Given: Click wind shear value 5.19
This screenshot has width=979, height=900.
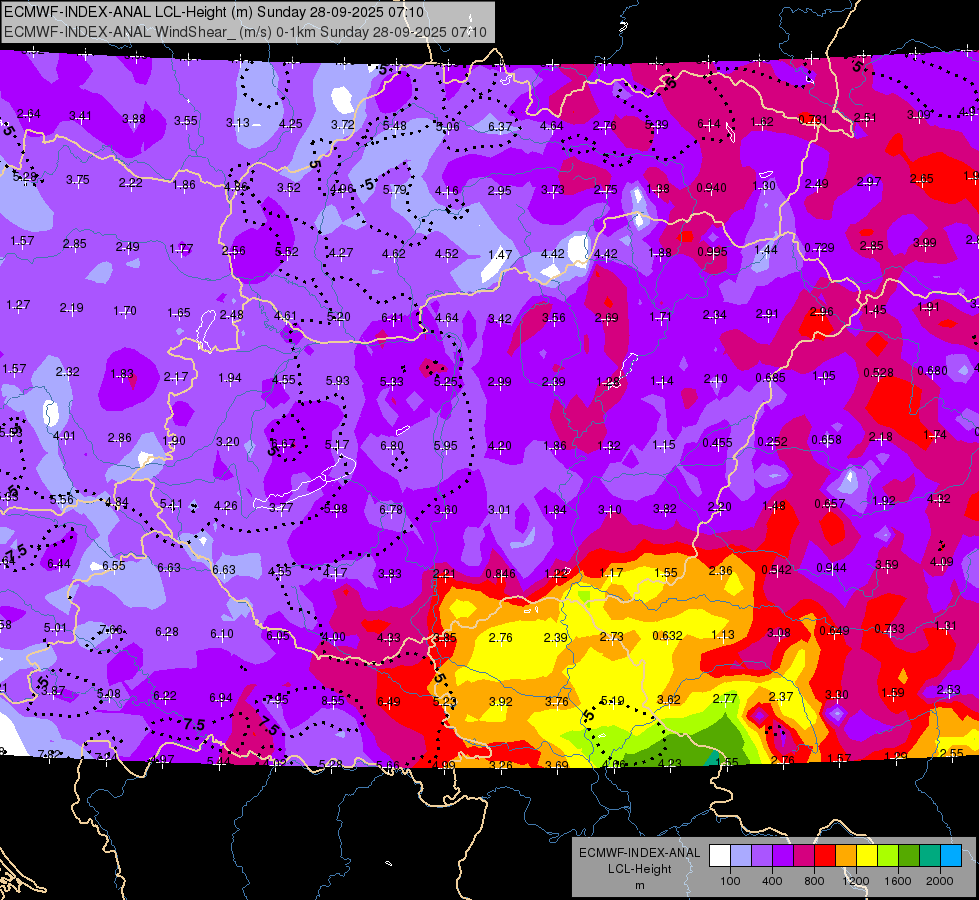Looking at the screenshot, I should pos(612,701).
